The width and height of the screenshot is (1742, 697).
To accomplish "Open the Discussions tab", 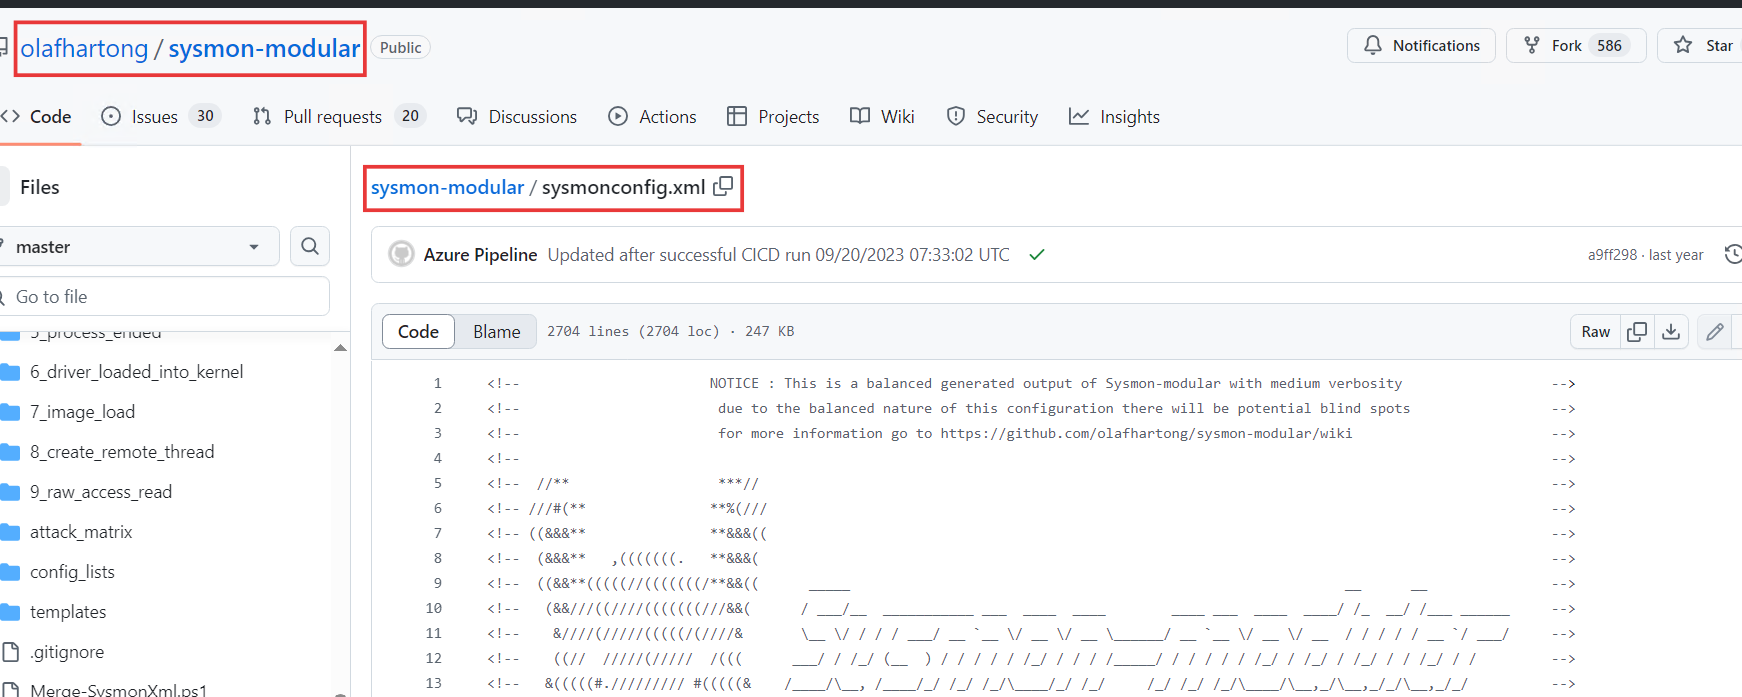I will (517, 117).
